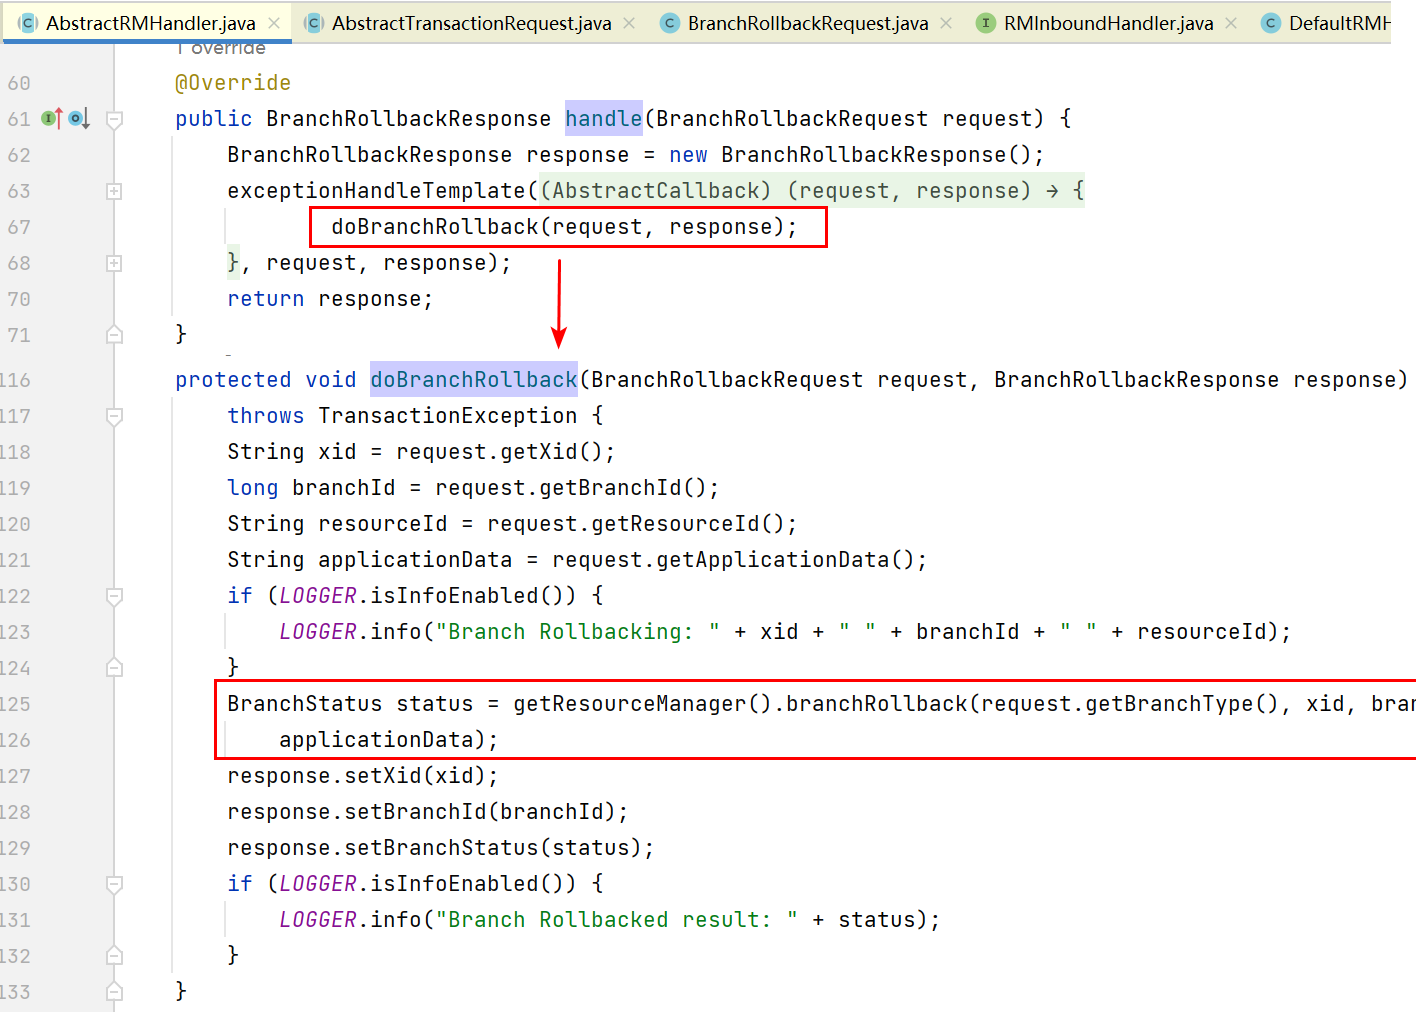
Task: Click getResourceManager() call on line 125
Action: tap(643, 704)
